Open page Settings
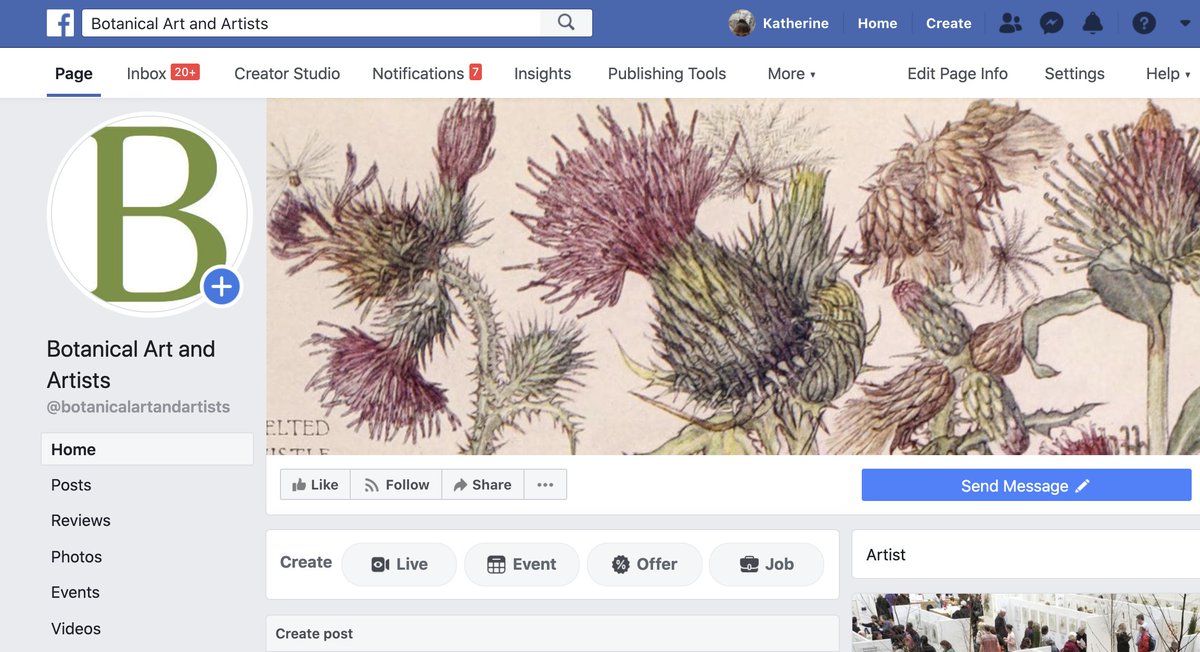This screenshot has height=652, width=1200. point(1074,73)
